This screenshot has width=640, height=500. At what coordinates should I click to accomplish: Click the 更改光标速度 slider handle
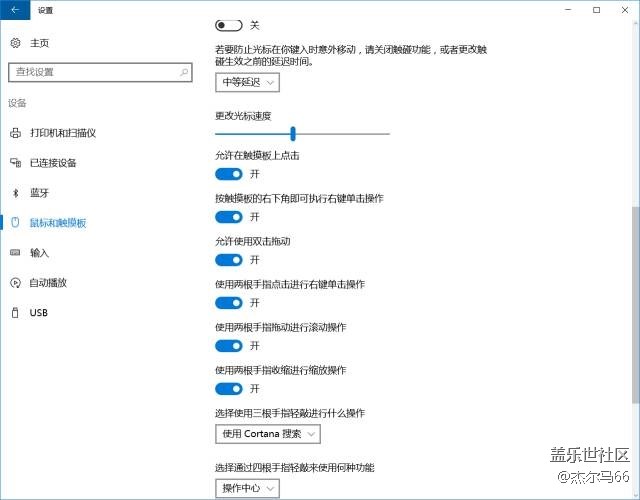pyautogui.click(x=293, y=133)
